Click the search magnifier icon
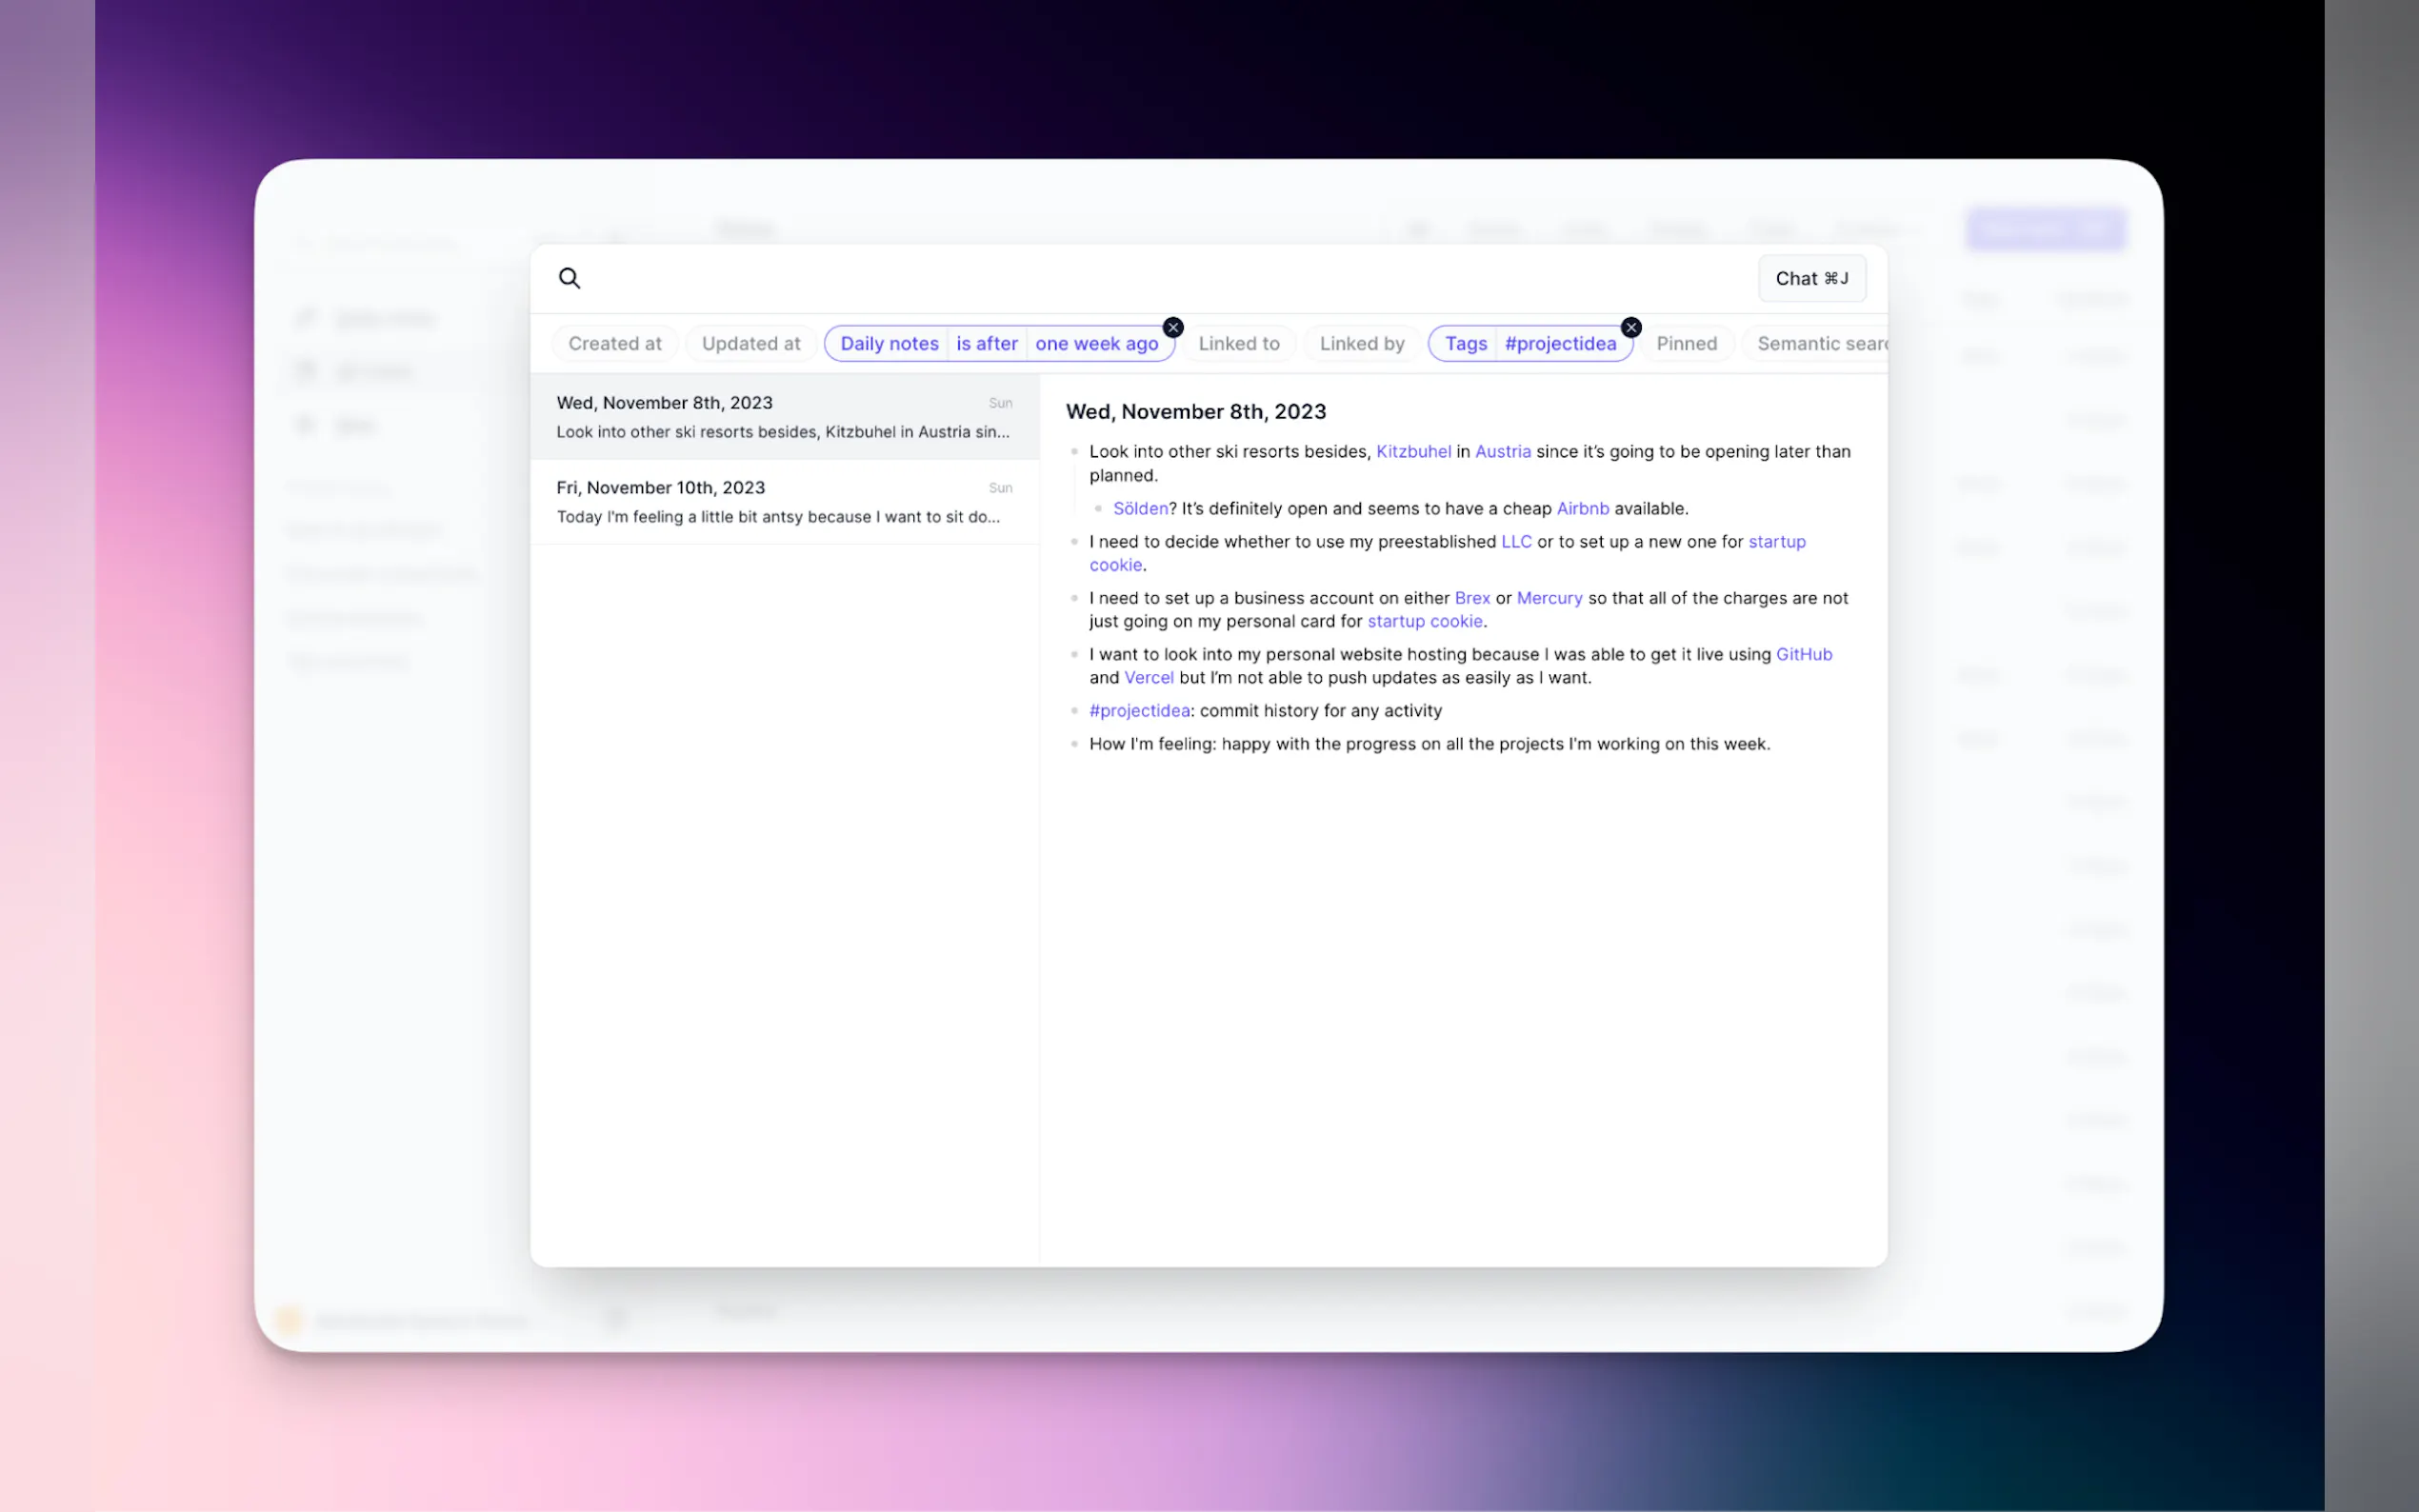This screenshot has height=1512, width=2419. click(x=569, y=278)
